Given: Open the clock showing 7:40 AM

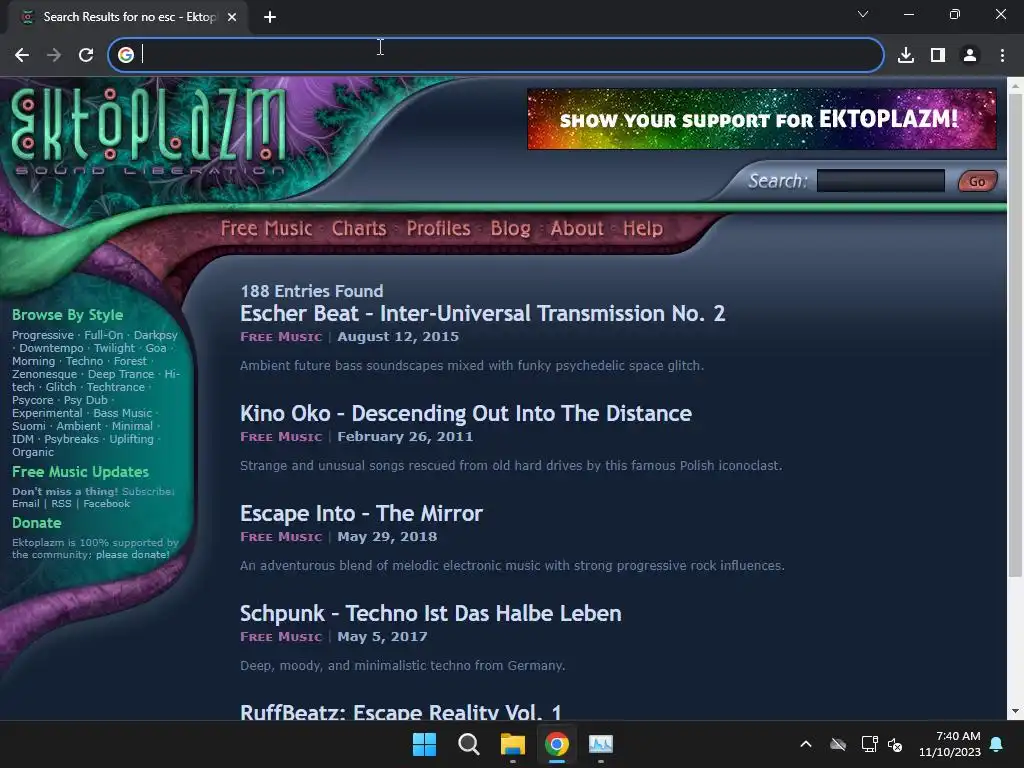Looking at the screenshot, I should pos(950,744).
